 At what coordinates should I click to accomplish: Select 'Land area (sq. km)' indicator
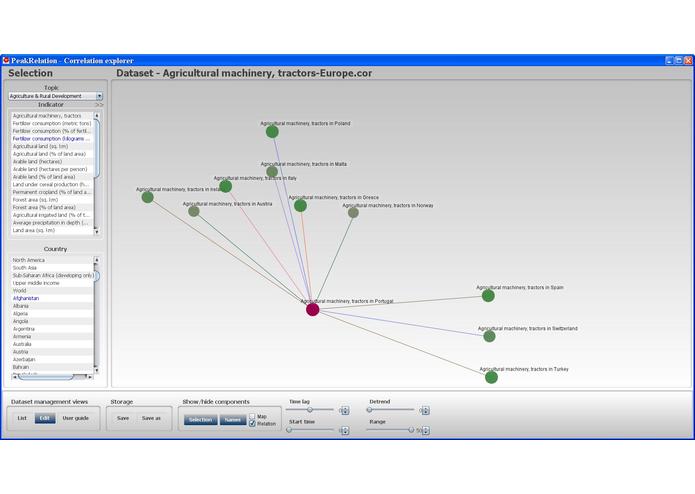(52, 230)
